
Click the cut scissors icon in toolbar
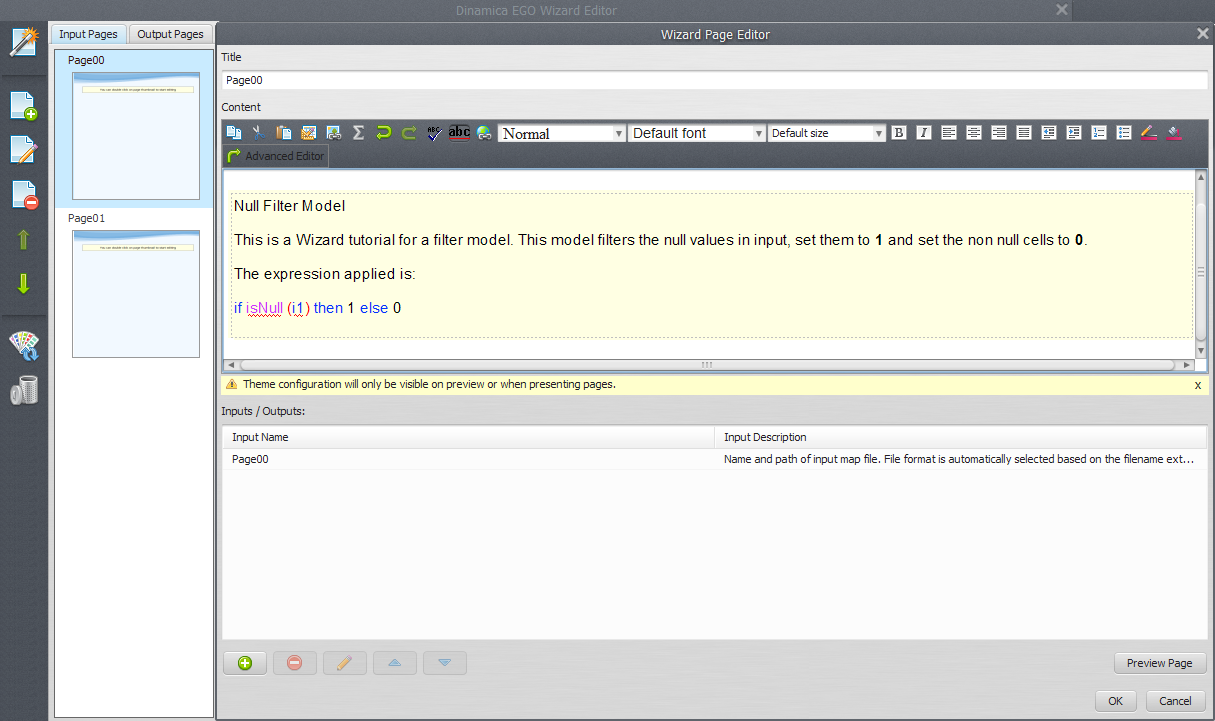tap(258, 133)
